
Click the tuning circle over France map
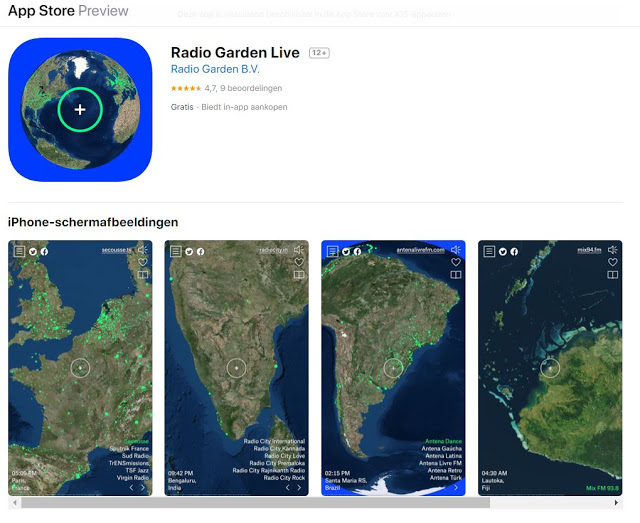tap(80, 368)
